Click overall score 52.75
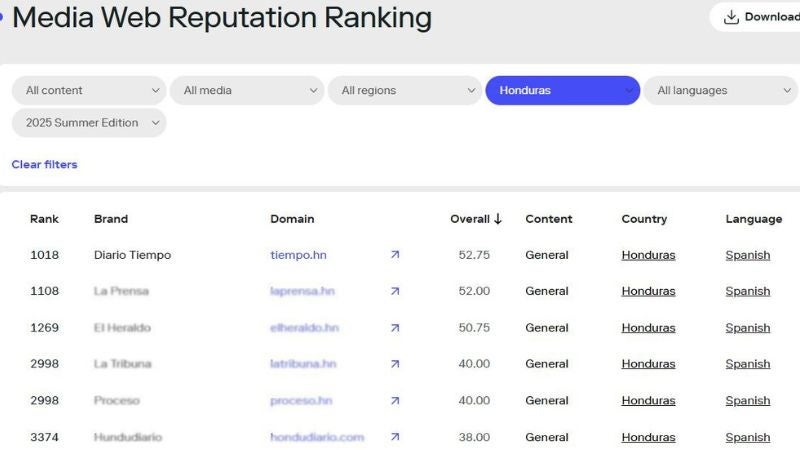Image resolution: width=800 pixels, height=450 pixels. point(474,255)
